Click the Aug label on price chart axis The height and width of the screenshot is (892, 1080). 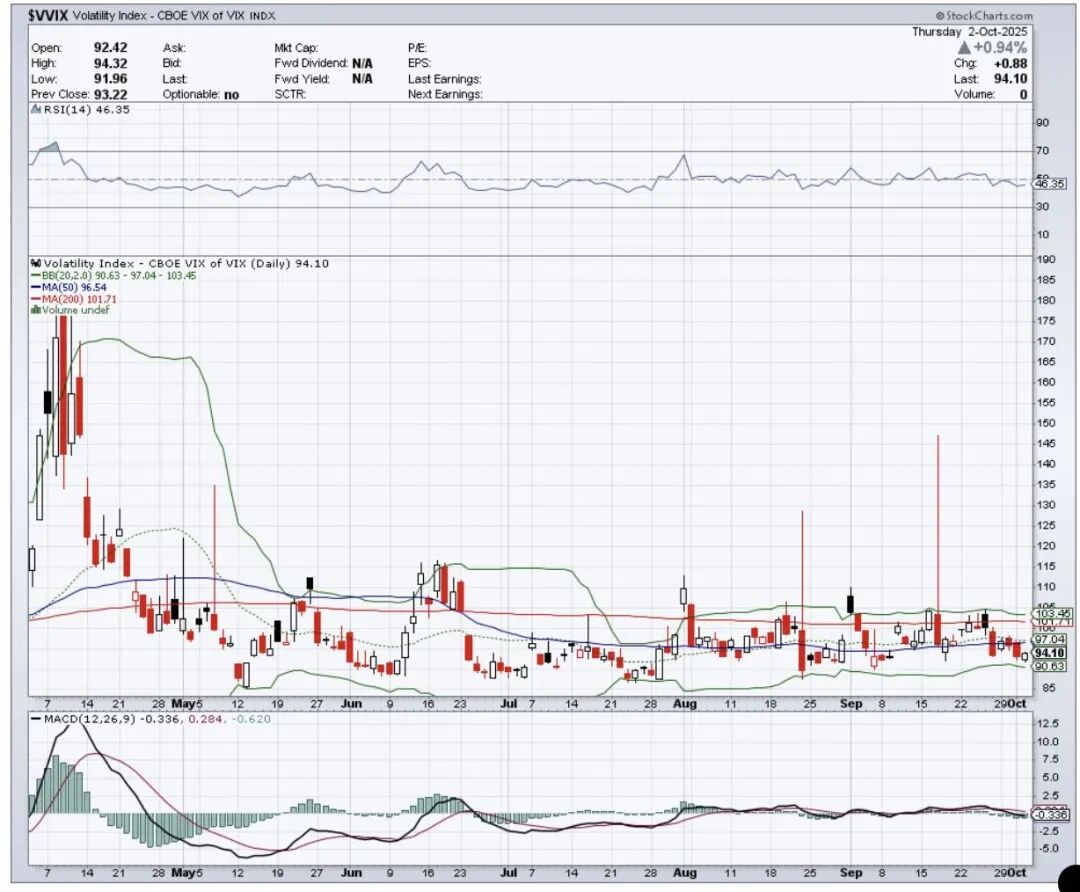tap(685, 703)
